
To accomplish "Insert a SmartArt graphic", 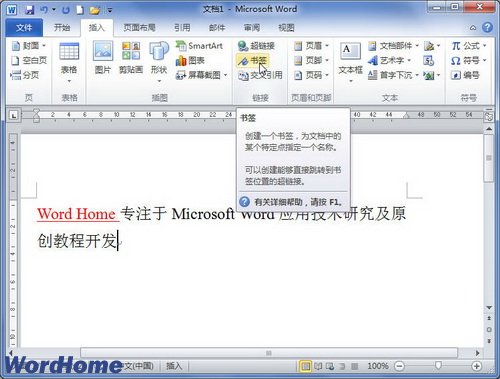I will (199, 46).
